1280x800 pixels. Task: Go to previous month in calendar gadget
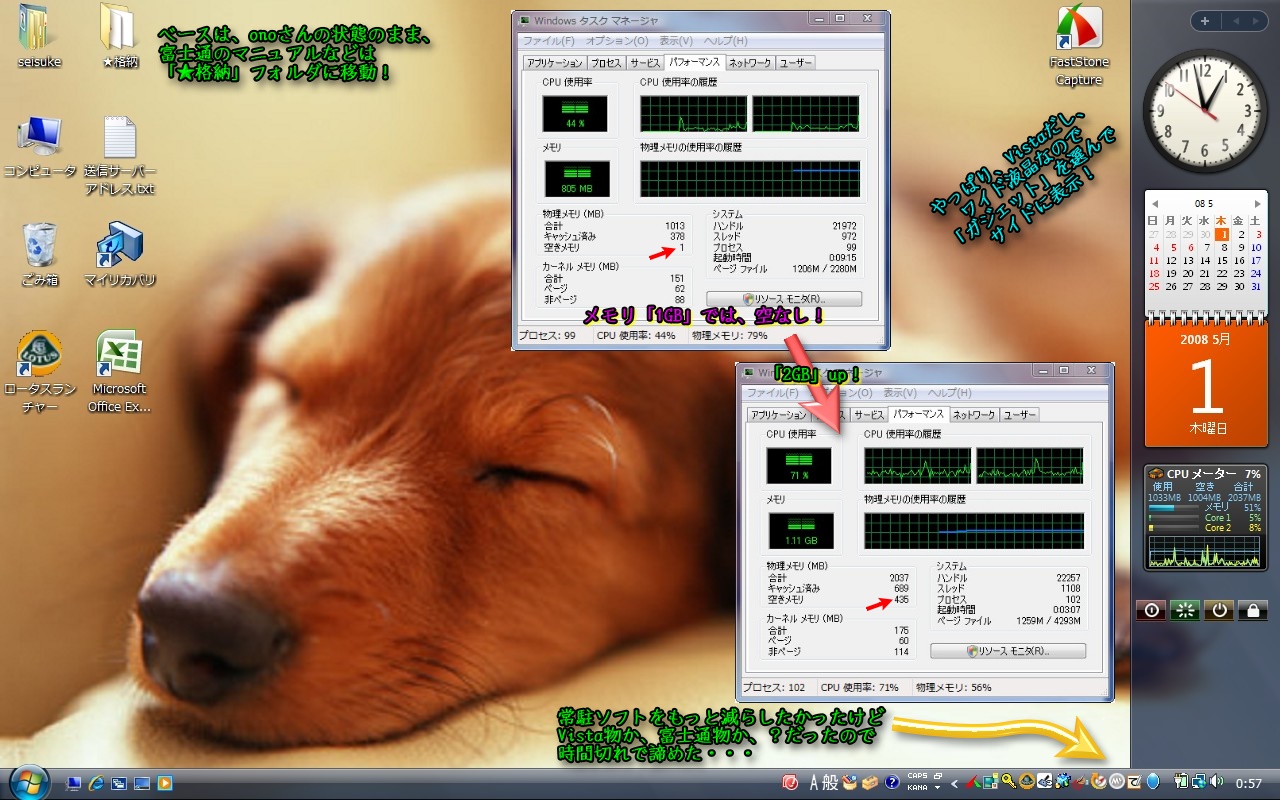[x=1154, y=202]
